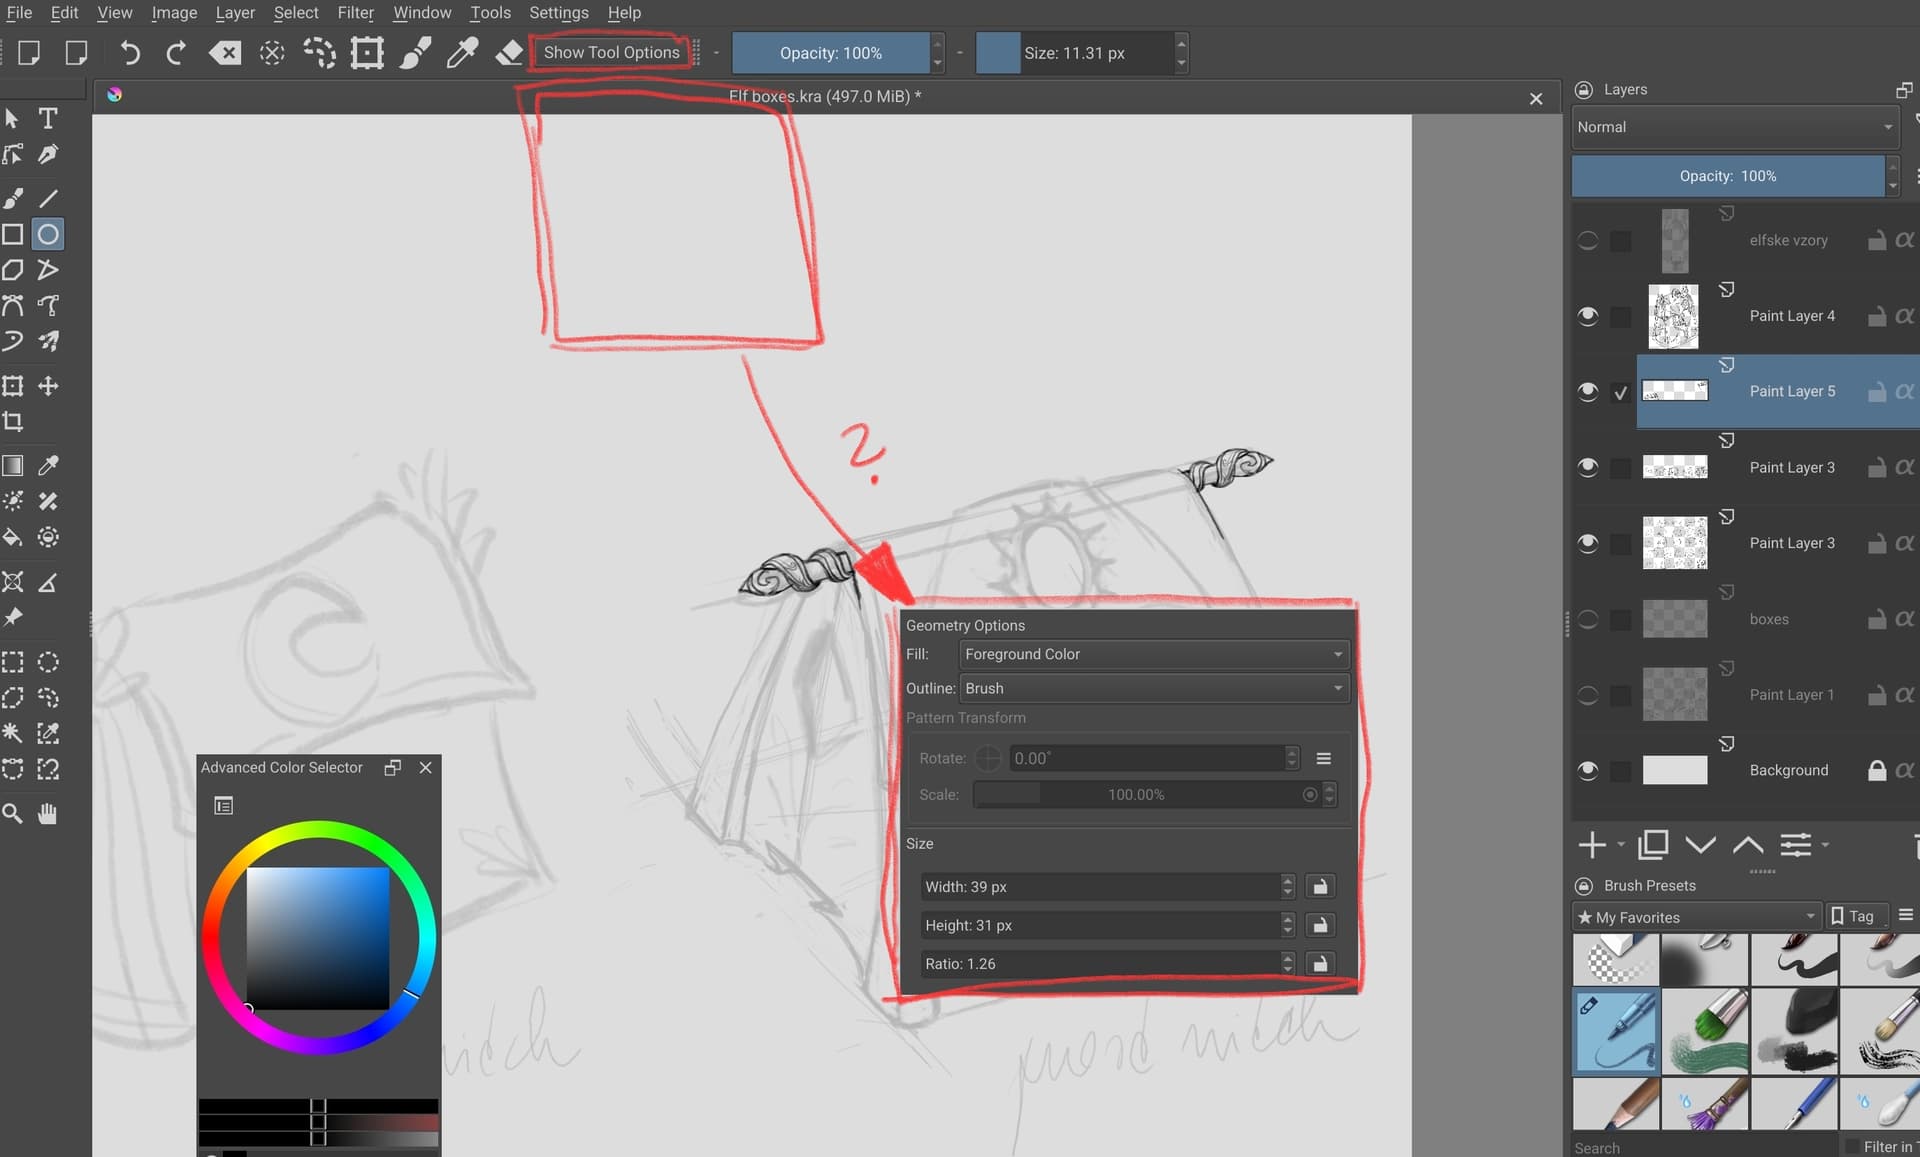Screen dimensions: 1920x1157
Task: Hide the Paint Layer 4 layer
Action: (x=1587, y=316)
